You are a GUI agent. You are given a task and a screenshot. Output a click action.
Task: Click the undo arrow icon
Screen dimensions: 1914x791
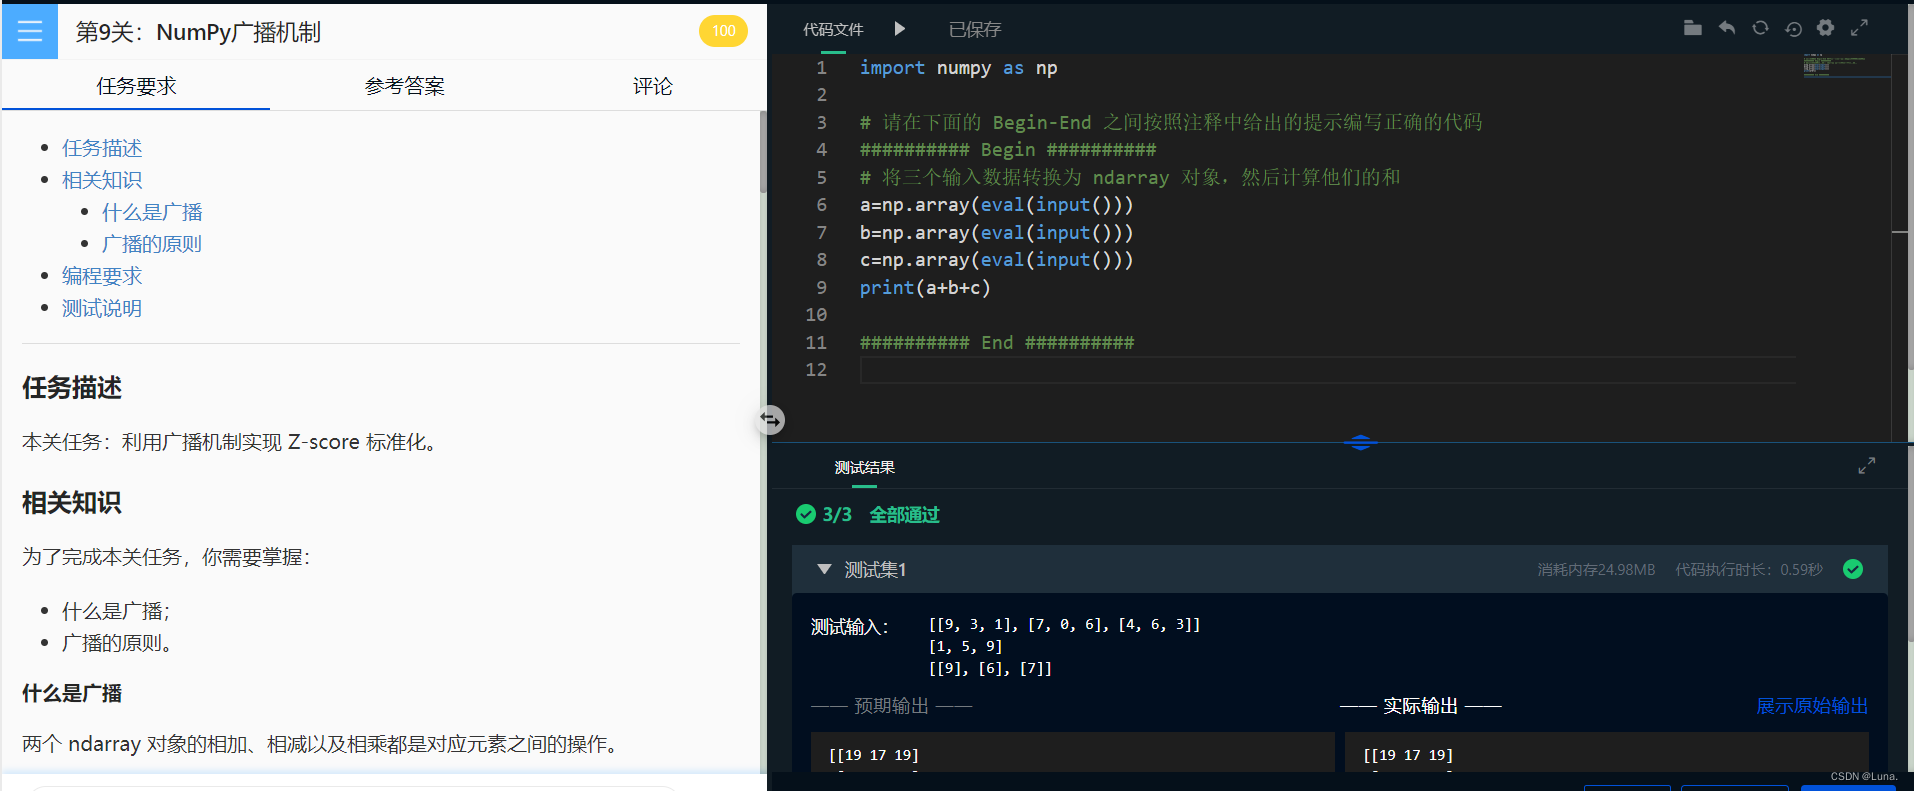(1727, 28)
